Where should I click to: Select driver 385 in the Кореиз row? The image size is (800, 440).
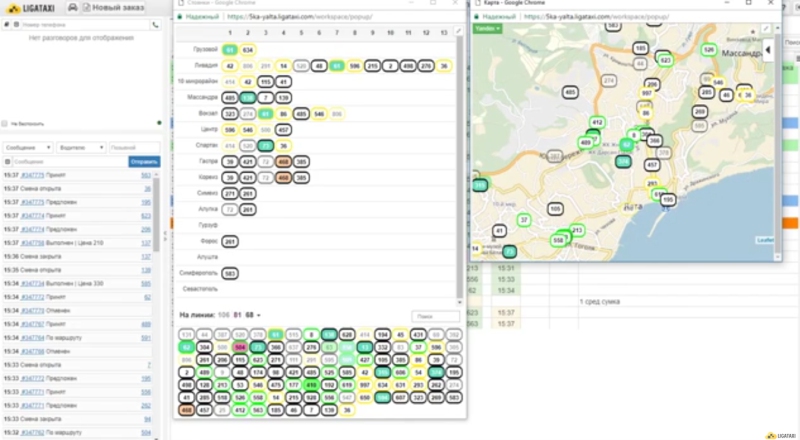coord(301,178)
